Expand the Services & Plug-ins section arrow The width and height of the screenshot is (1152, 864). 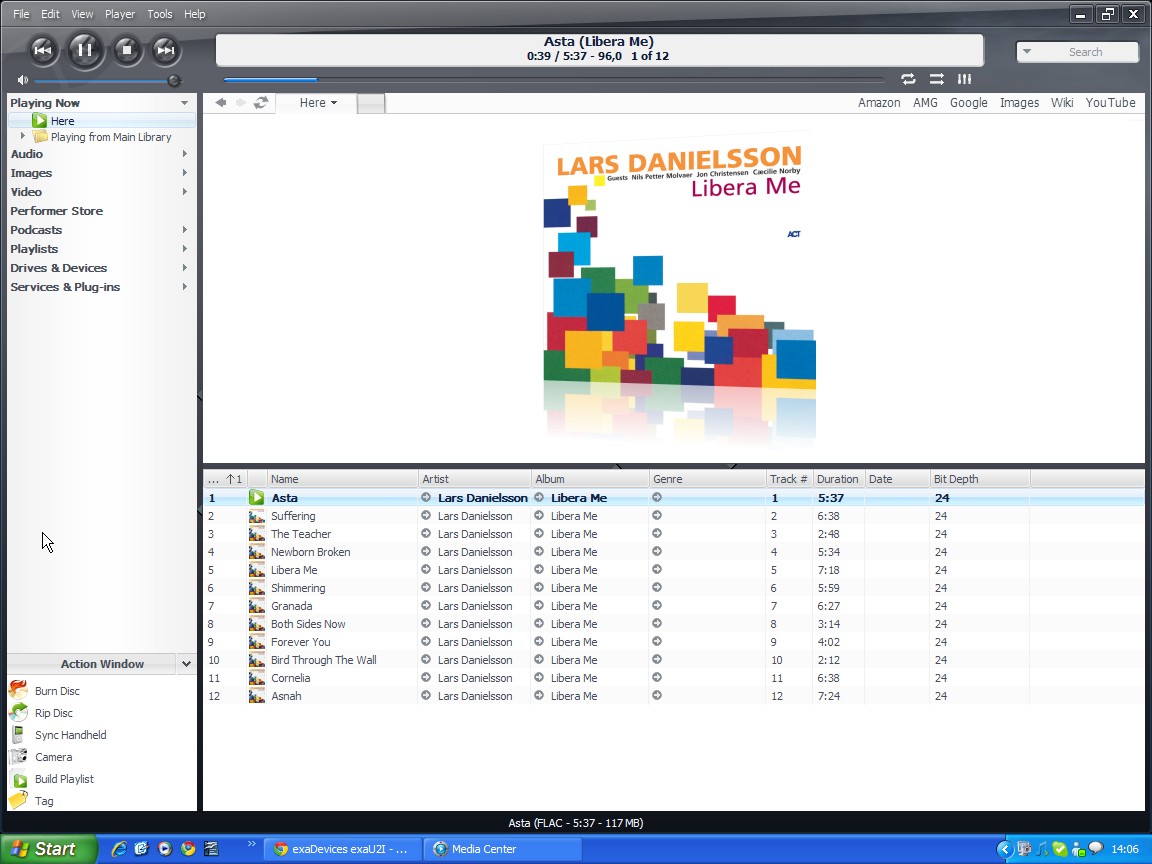point(184,287)
